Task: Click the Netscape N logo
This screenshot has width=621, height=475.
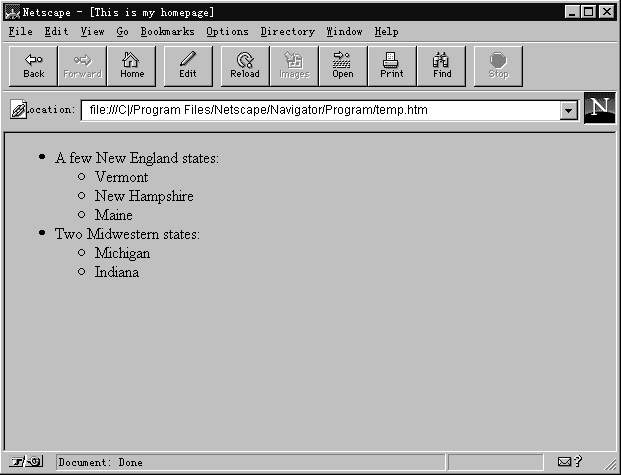Action: coord(598,108)
